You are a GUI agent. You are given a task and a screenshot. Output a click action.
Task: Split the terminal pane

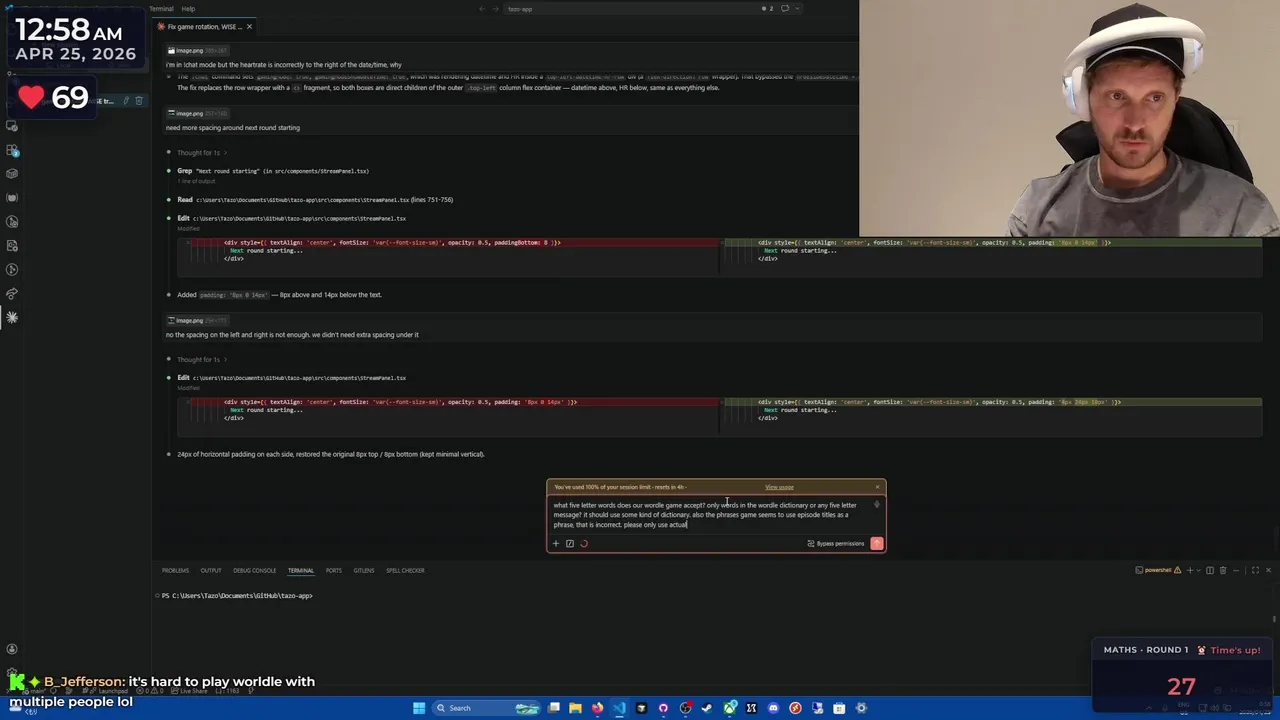(1210, 571)
